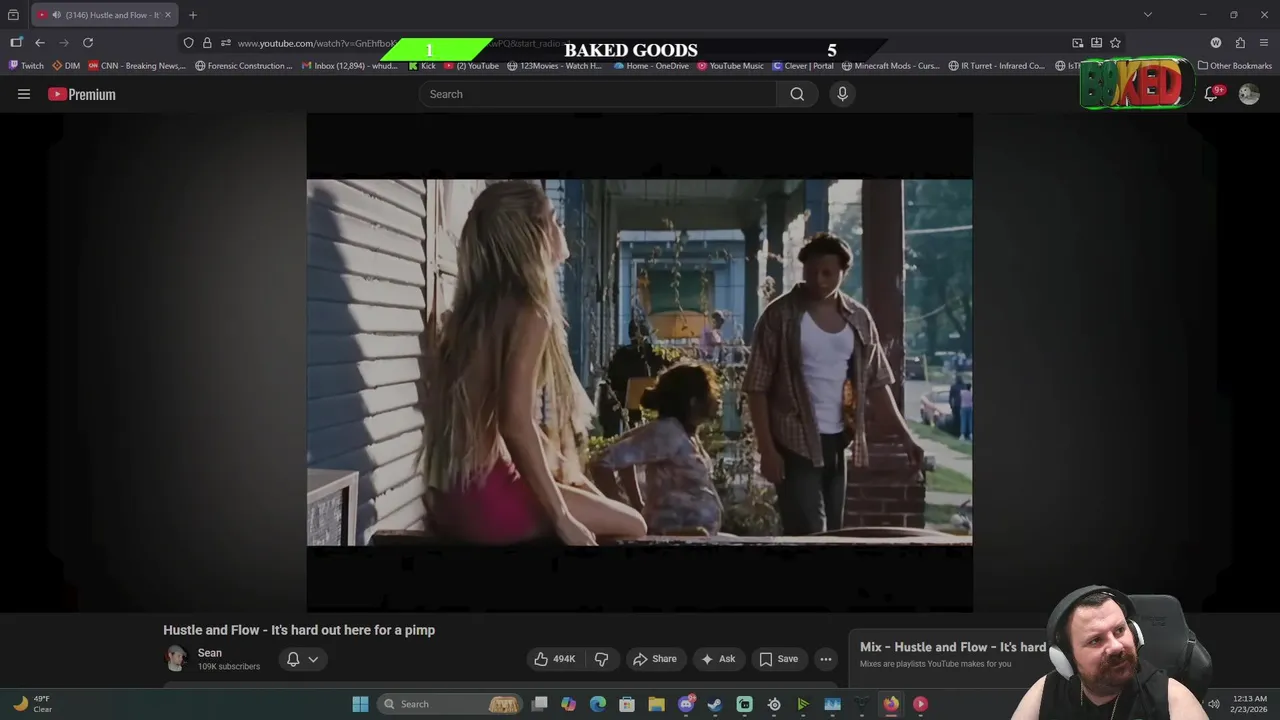The width and height of the screenshot is (1280, 720).
Task: Open Task View in the taskbar
Action: [x=539, y=704]
